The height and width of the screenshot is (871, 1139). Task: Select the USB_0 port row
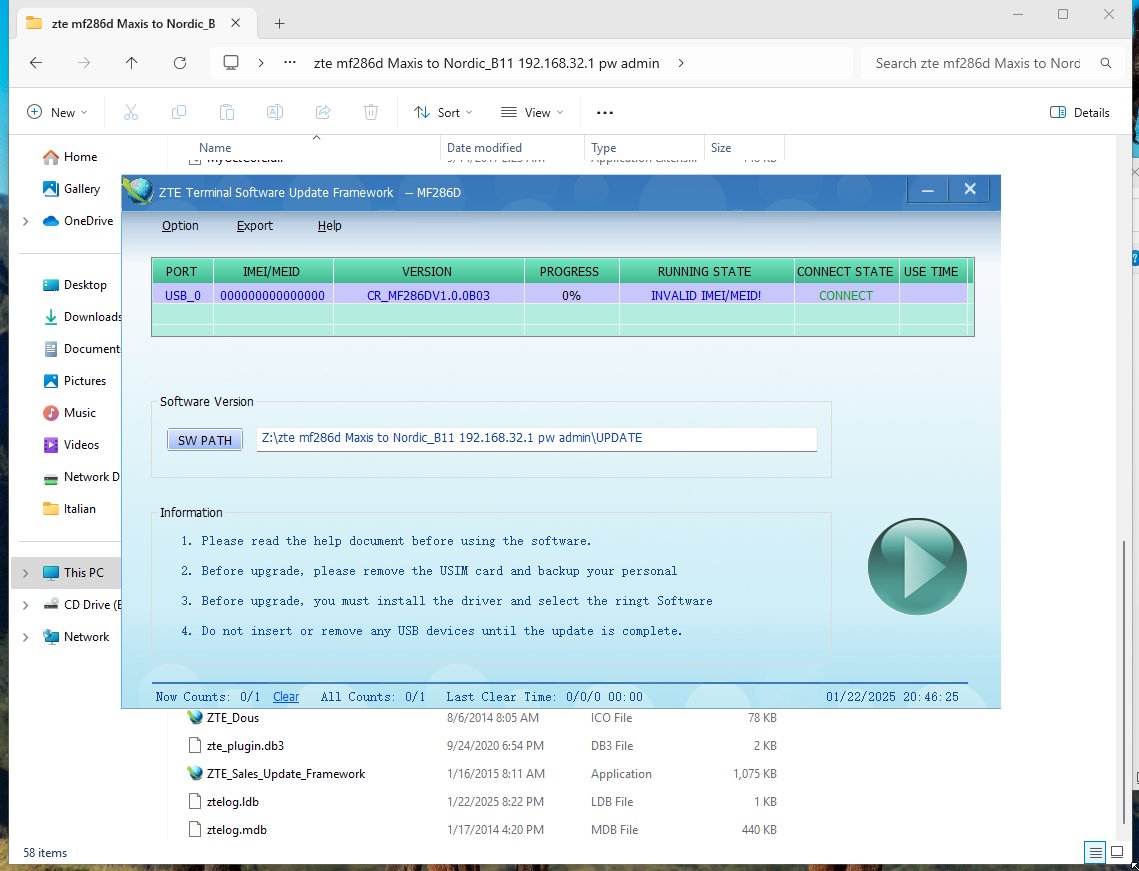(x=182, y=296)
